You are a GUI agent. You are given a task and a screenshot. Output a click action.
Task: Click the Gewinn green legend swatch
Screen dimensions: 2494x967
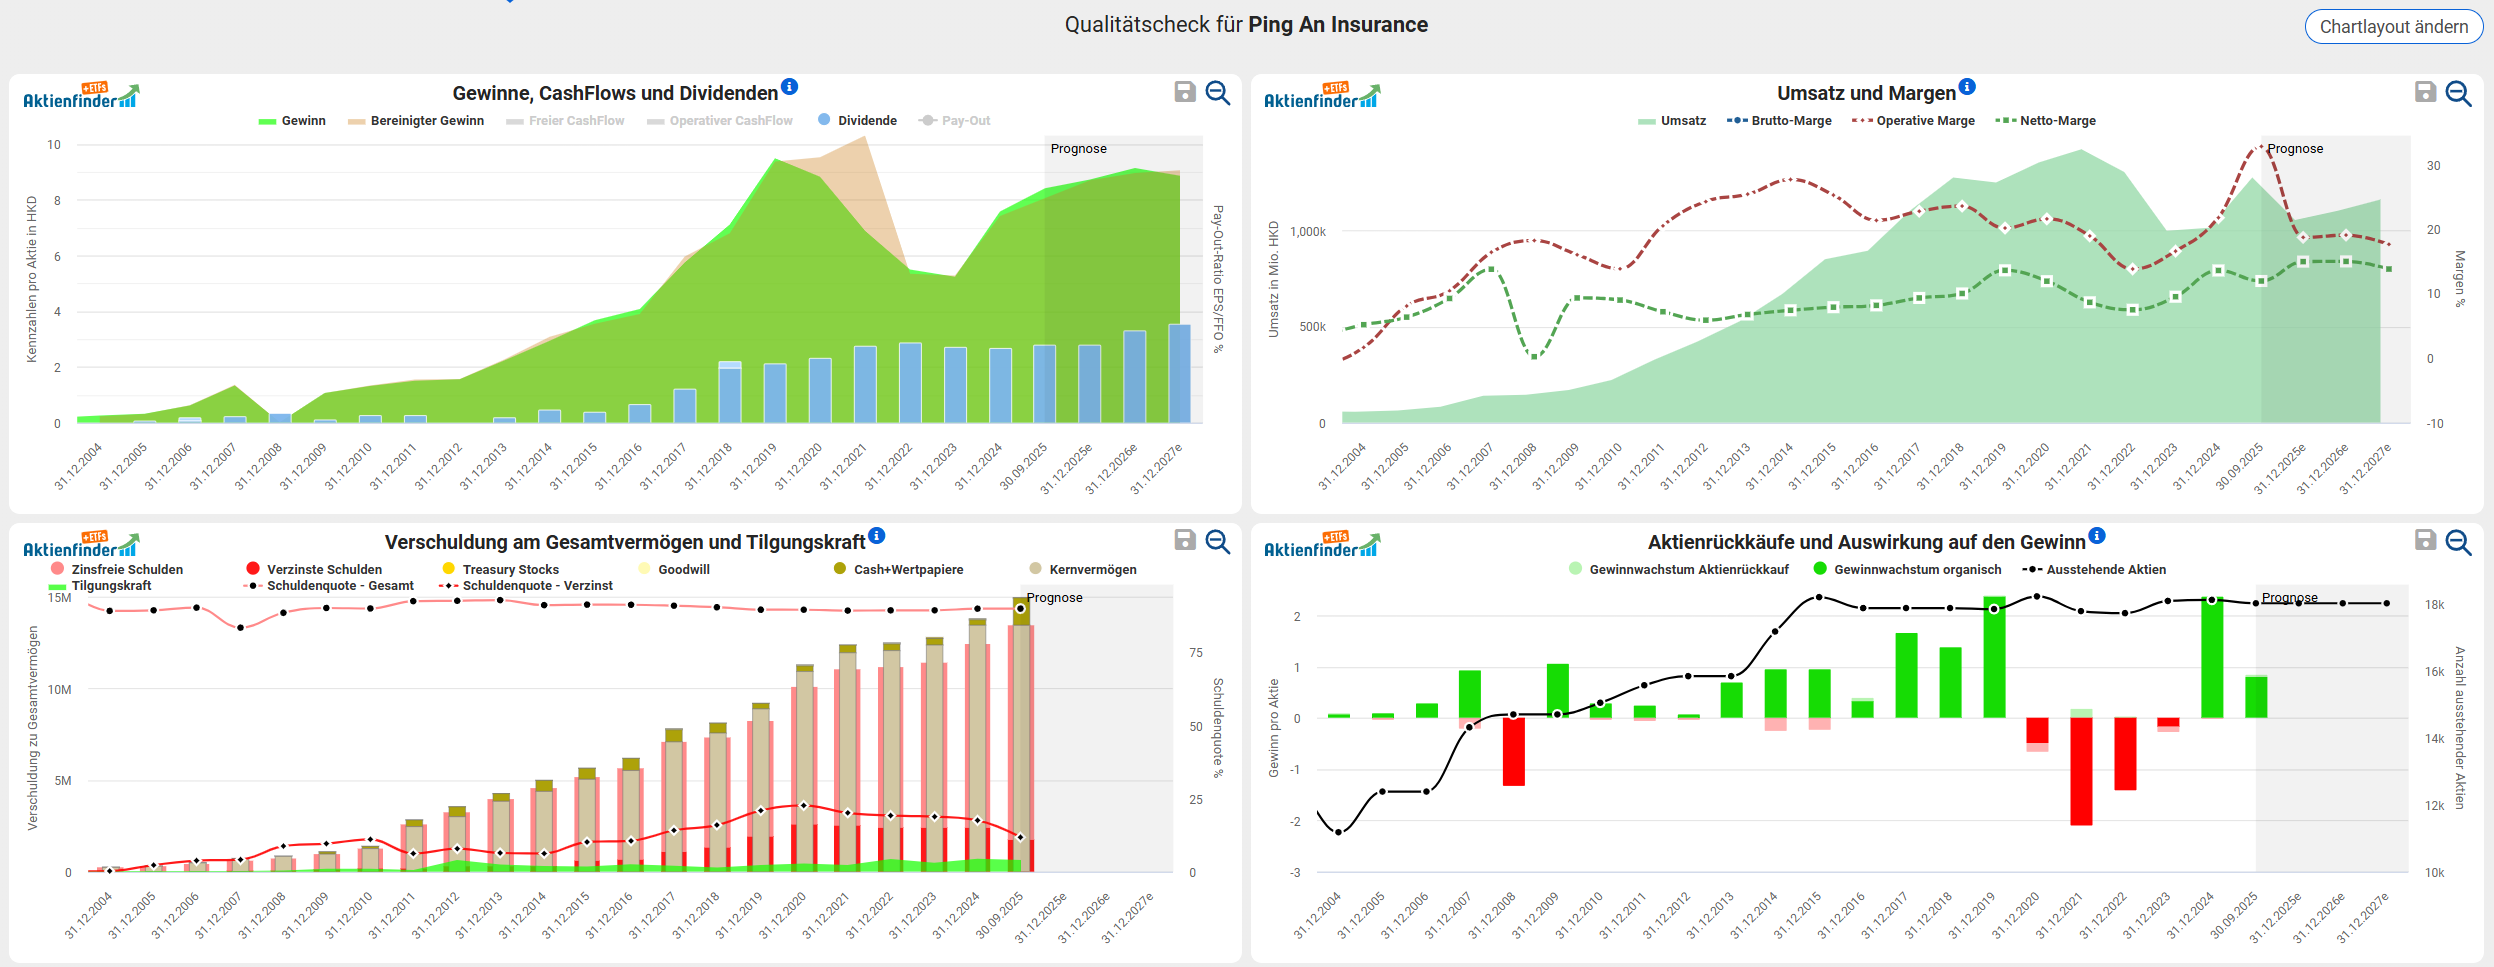pos(267,121)
